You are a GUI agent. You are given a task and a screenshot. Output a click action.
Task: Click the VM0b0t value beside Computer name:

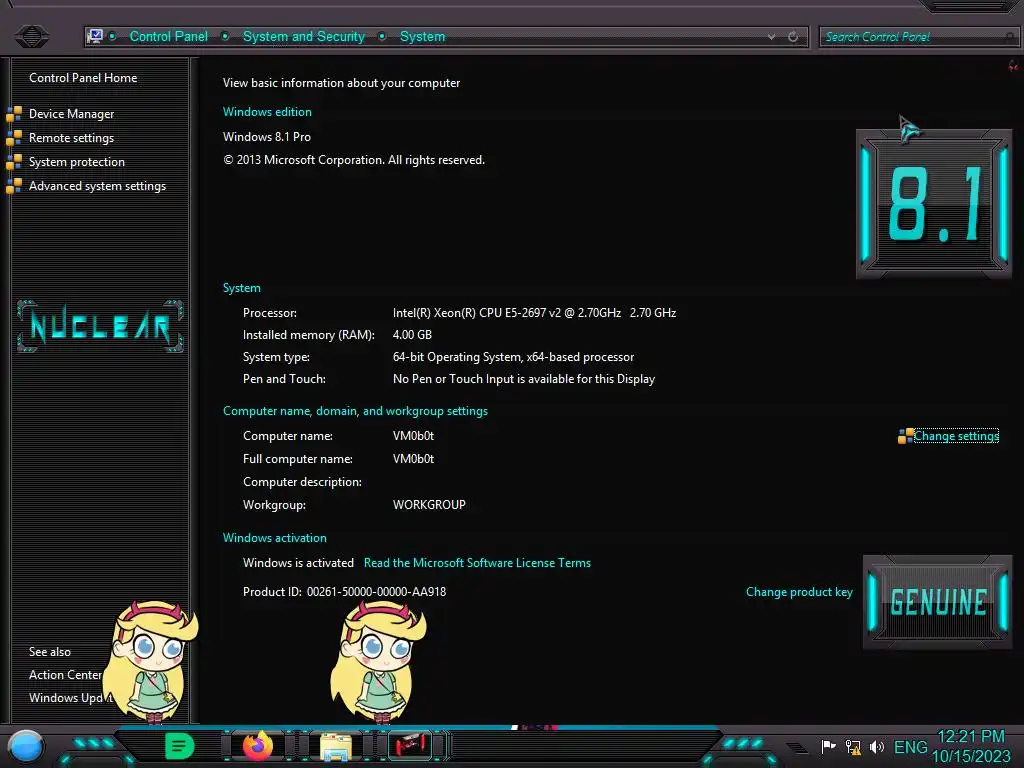pos(413,436)
